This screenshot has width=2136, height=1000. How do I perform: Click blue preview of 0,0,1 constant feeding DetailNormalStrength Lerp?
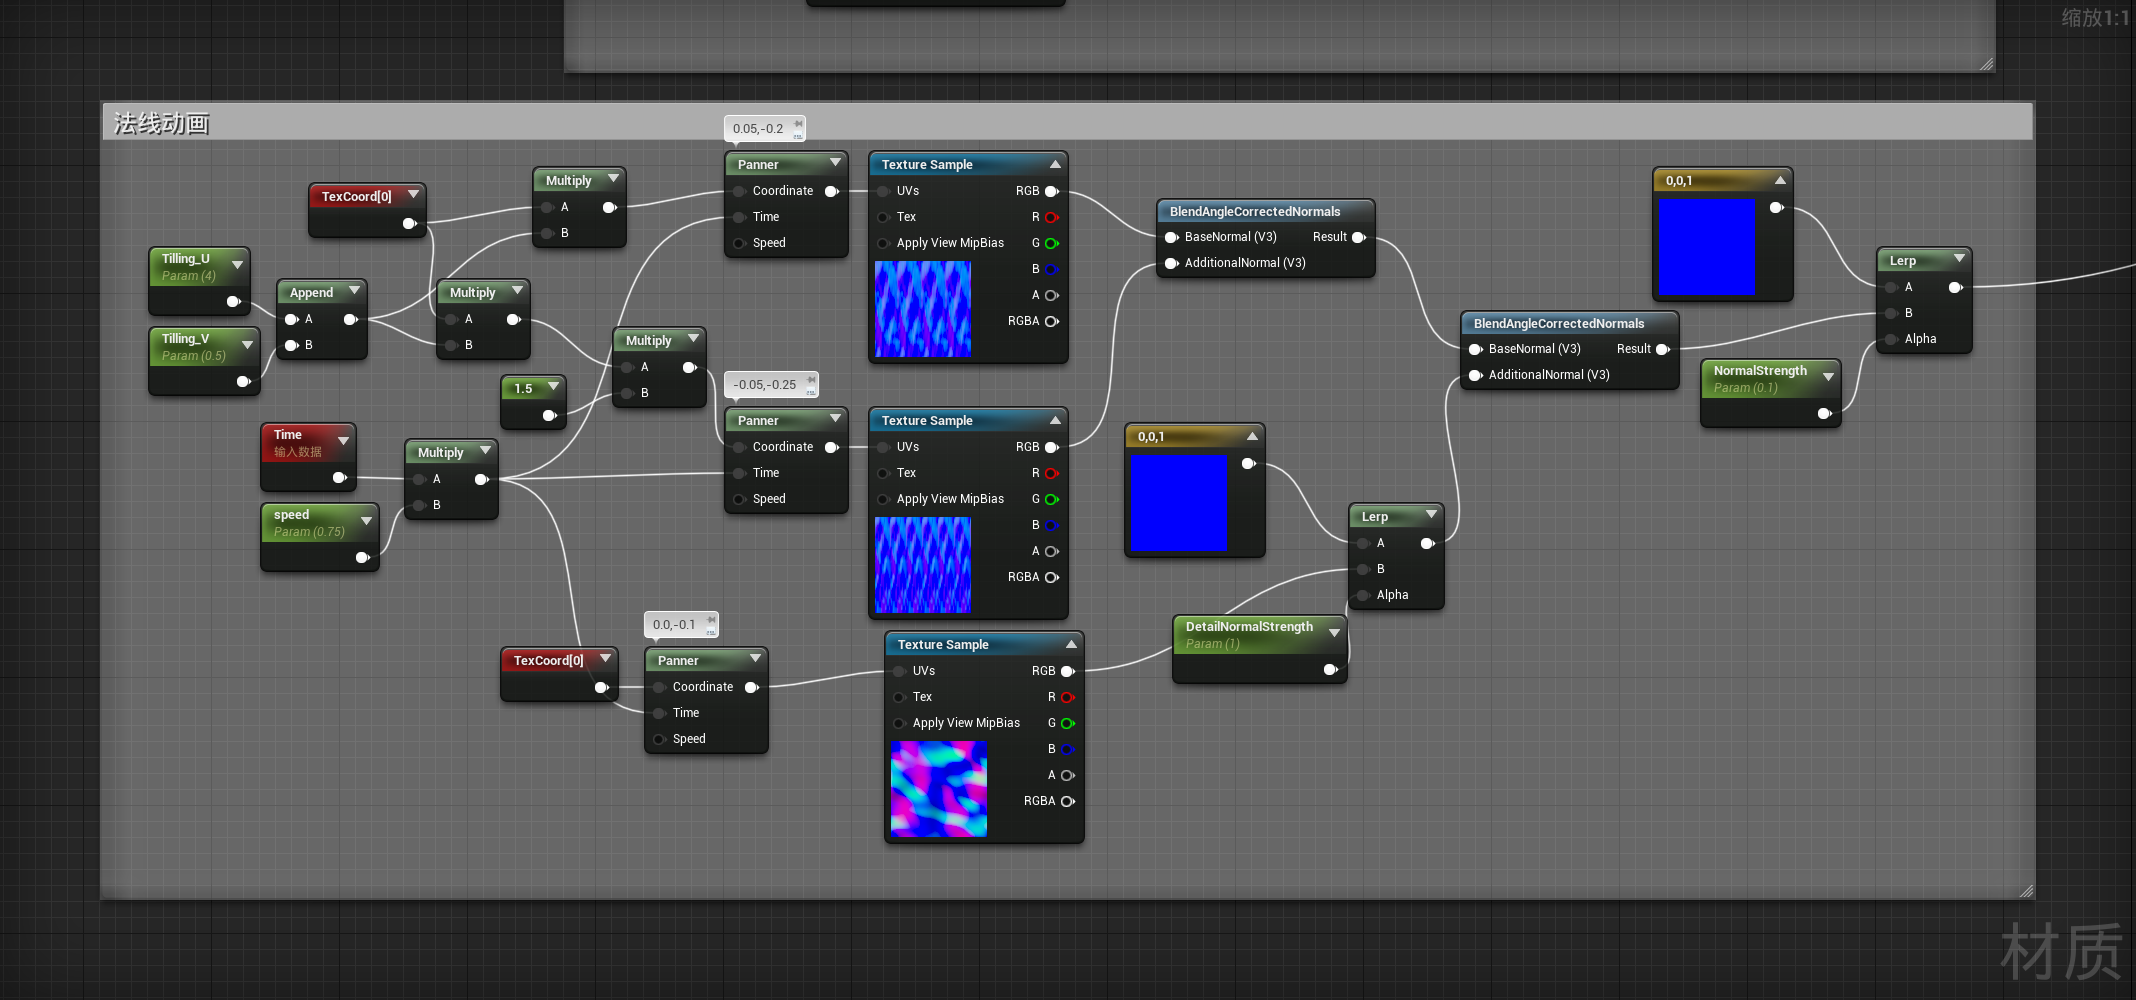1179,503
